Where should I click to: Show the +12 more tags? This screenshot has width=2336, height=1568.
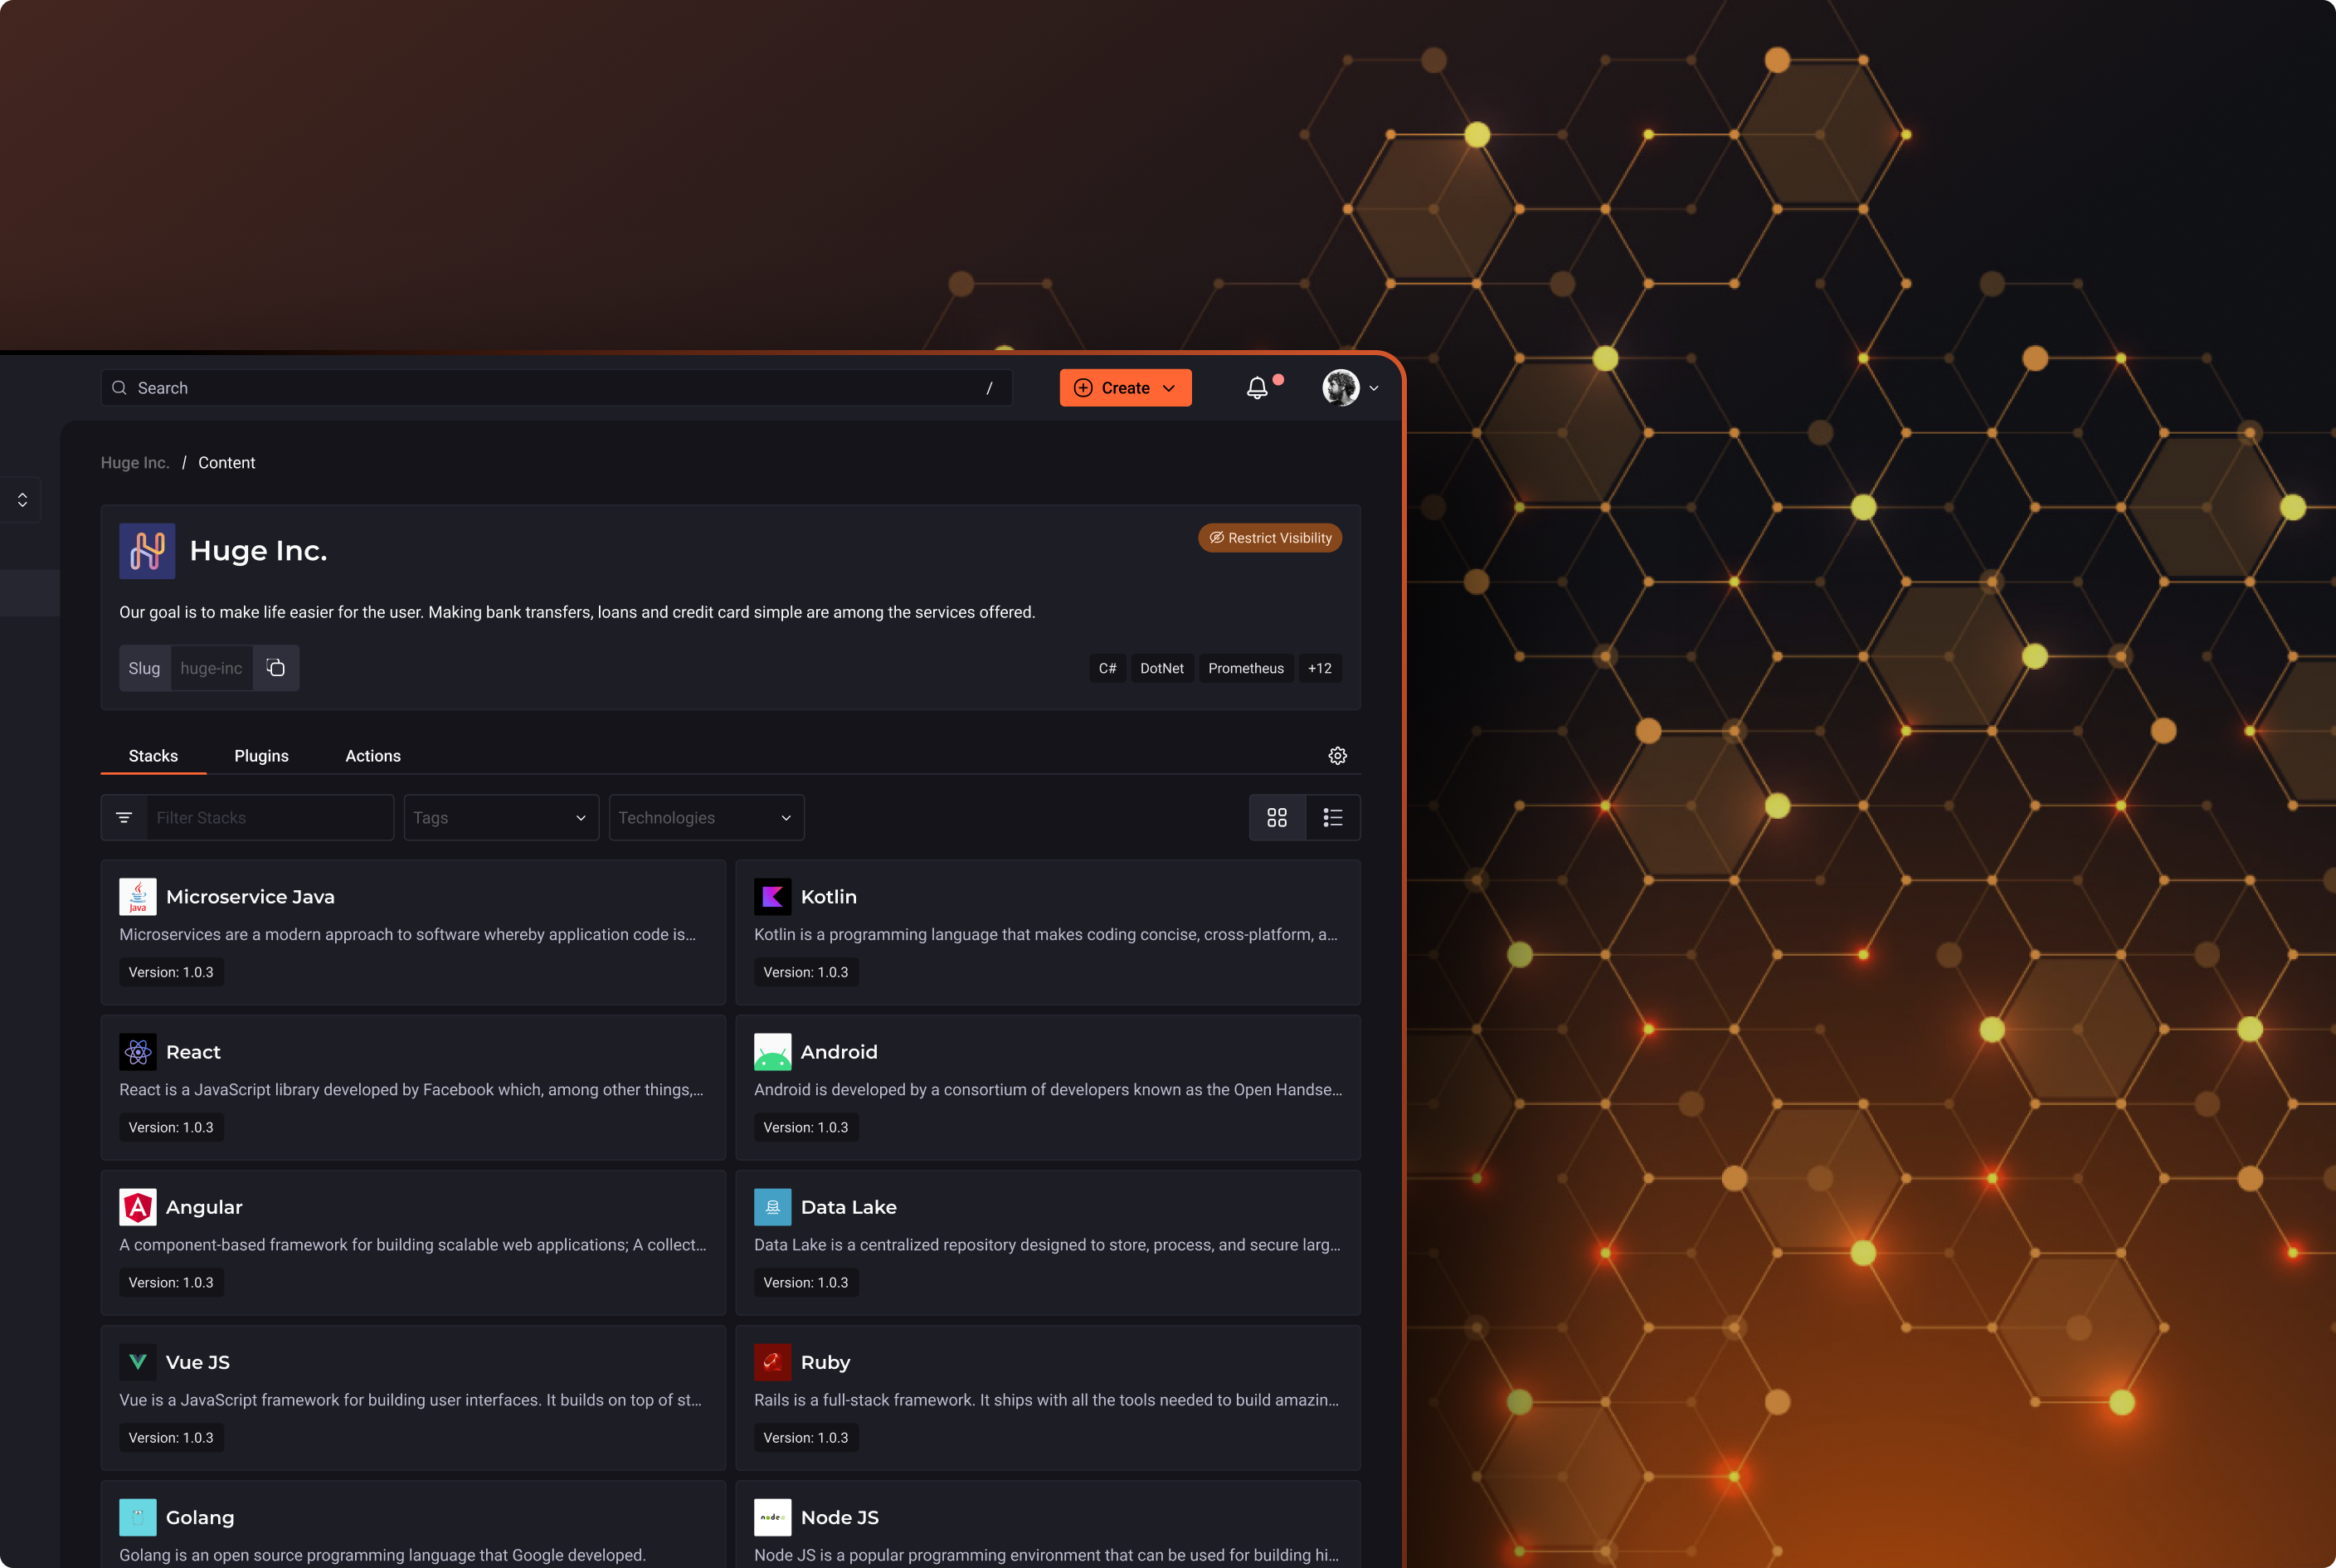[x=1319, y=668]
